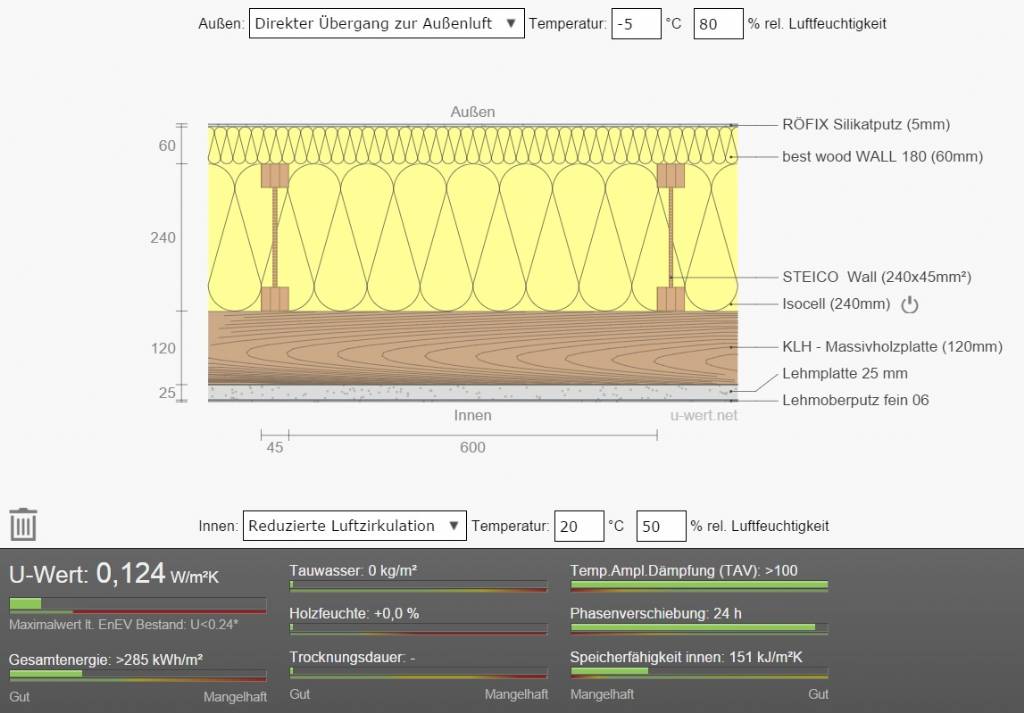Viewport: 1024px width, 713px height.
Task: Select the Isocell (240mm) layer label
Action: (x=835, y=304)
